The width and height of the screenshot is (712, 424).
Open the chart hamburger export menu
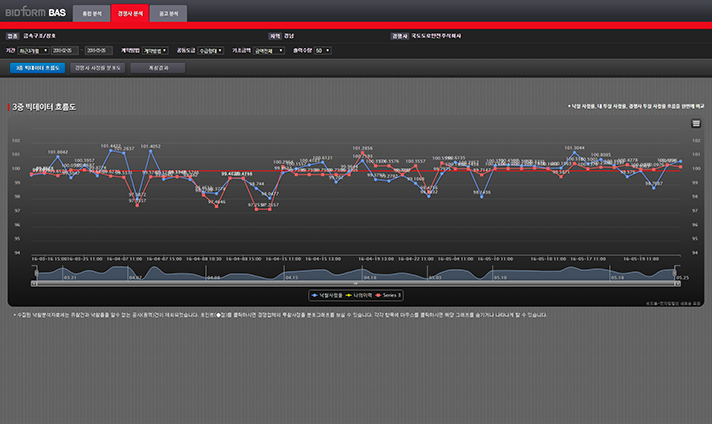[x=696, y=123]
